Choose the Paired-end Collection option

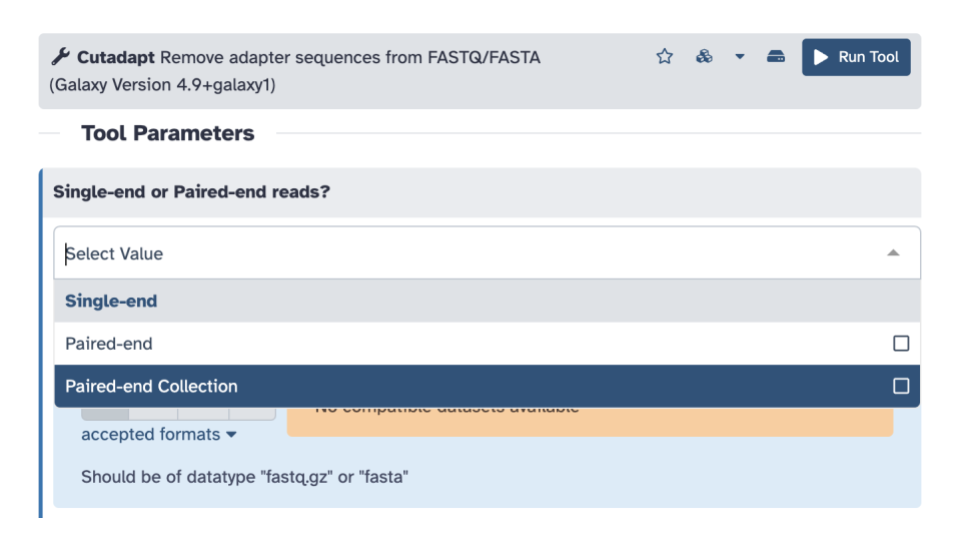487,386
